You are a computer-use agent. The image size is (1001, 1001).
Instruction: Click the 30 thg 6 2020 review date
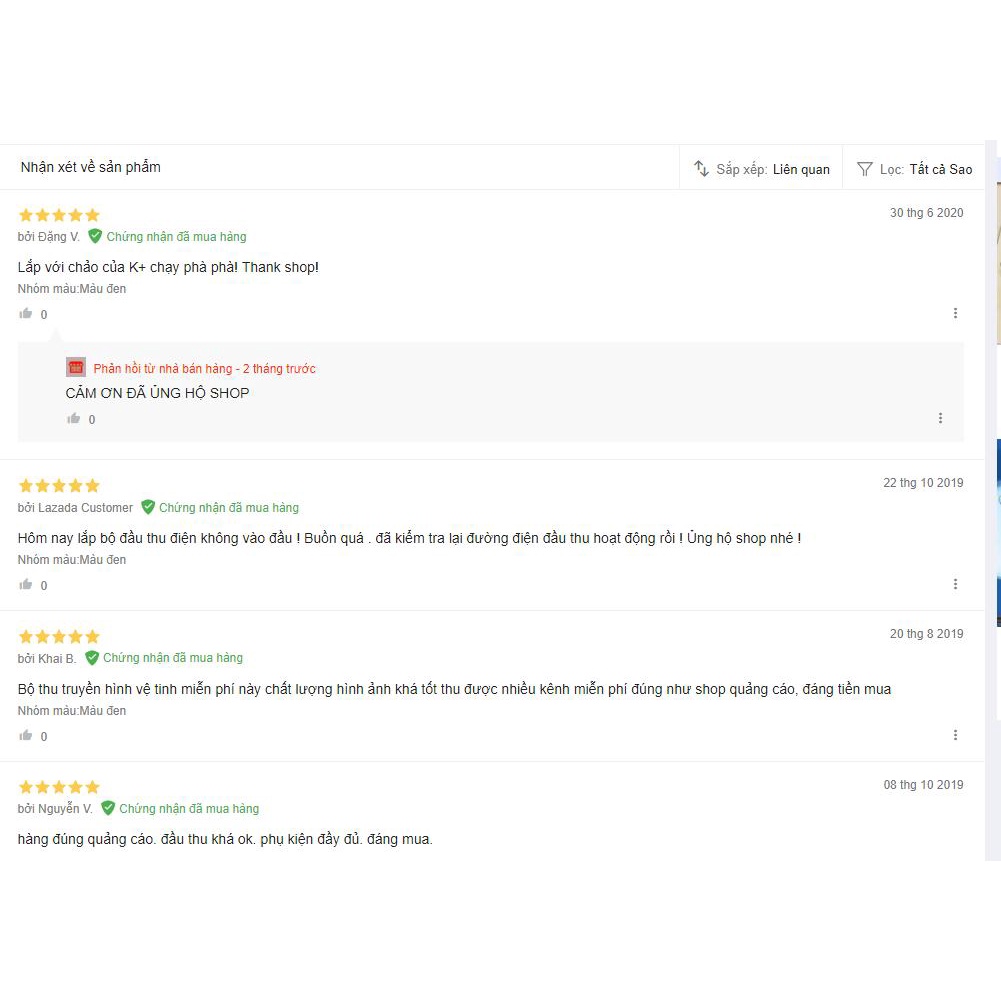coord(926,213)
